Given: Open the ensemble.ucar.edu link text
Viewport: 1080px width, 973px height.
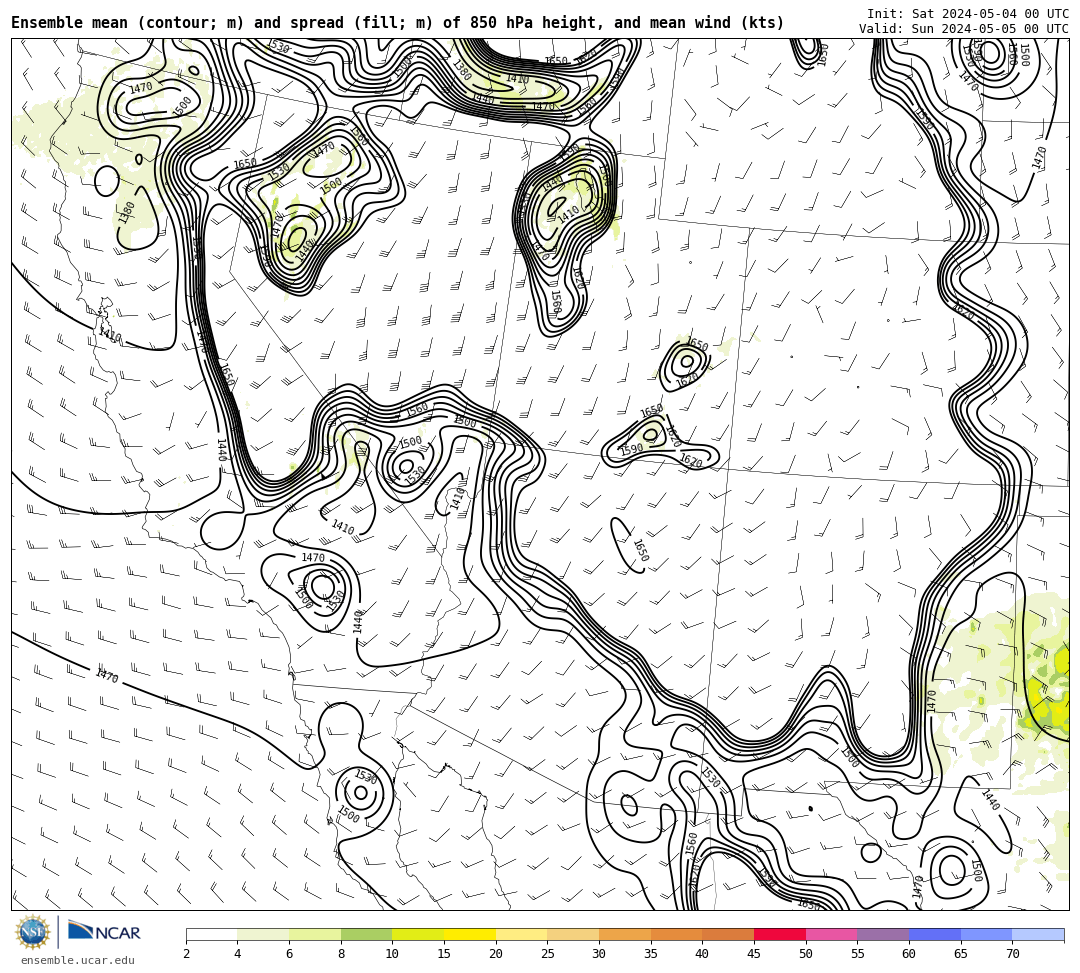Looking at the screenshot, I should (x=78, y=960).
